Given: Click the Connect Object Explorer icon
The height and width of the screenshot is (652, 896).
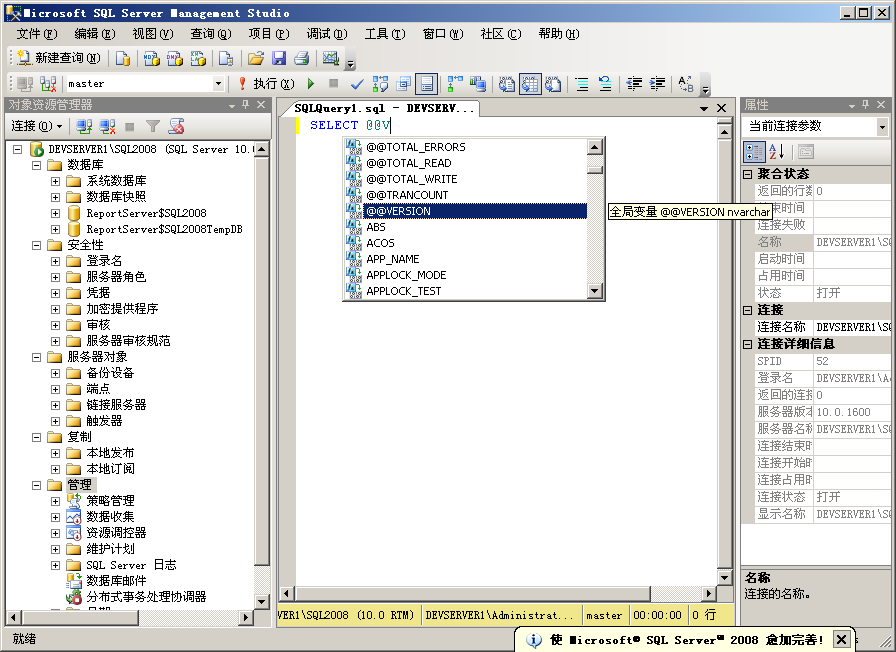Looking at the screenshot, I should coord(84,126).
